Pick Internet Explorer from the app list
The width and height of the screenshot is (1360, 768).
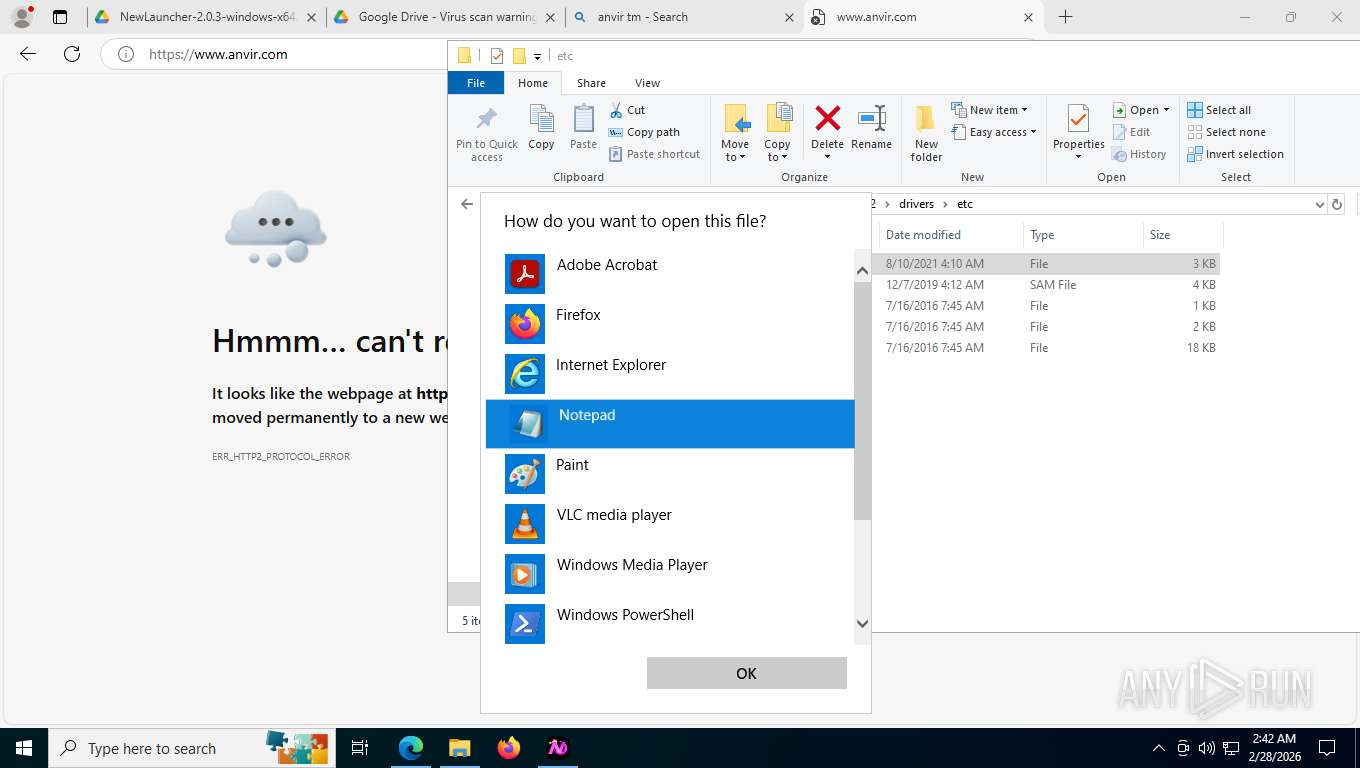[x=670, y=373]
